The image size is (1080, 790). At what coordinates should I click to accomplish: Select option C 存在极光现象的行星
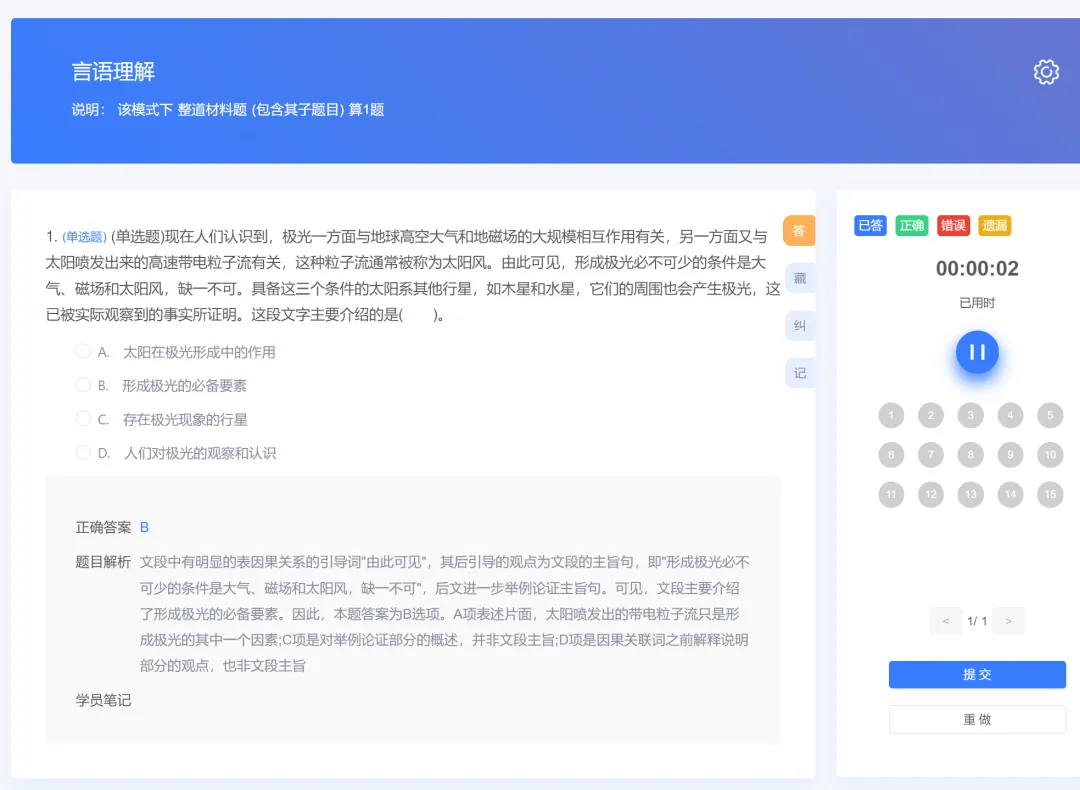coord(162,419)
